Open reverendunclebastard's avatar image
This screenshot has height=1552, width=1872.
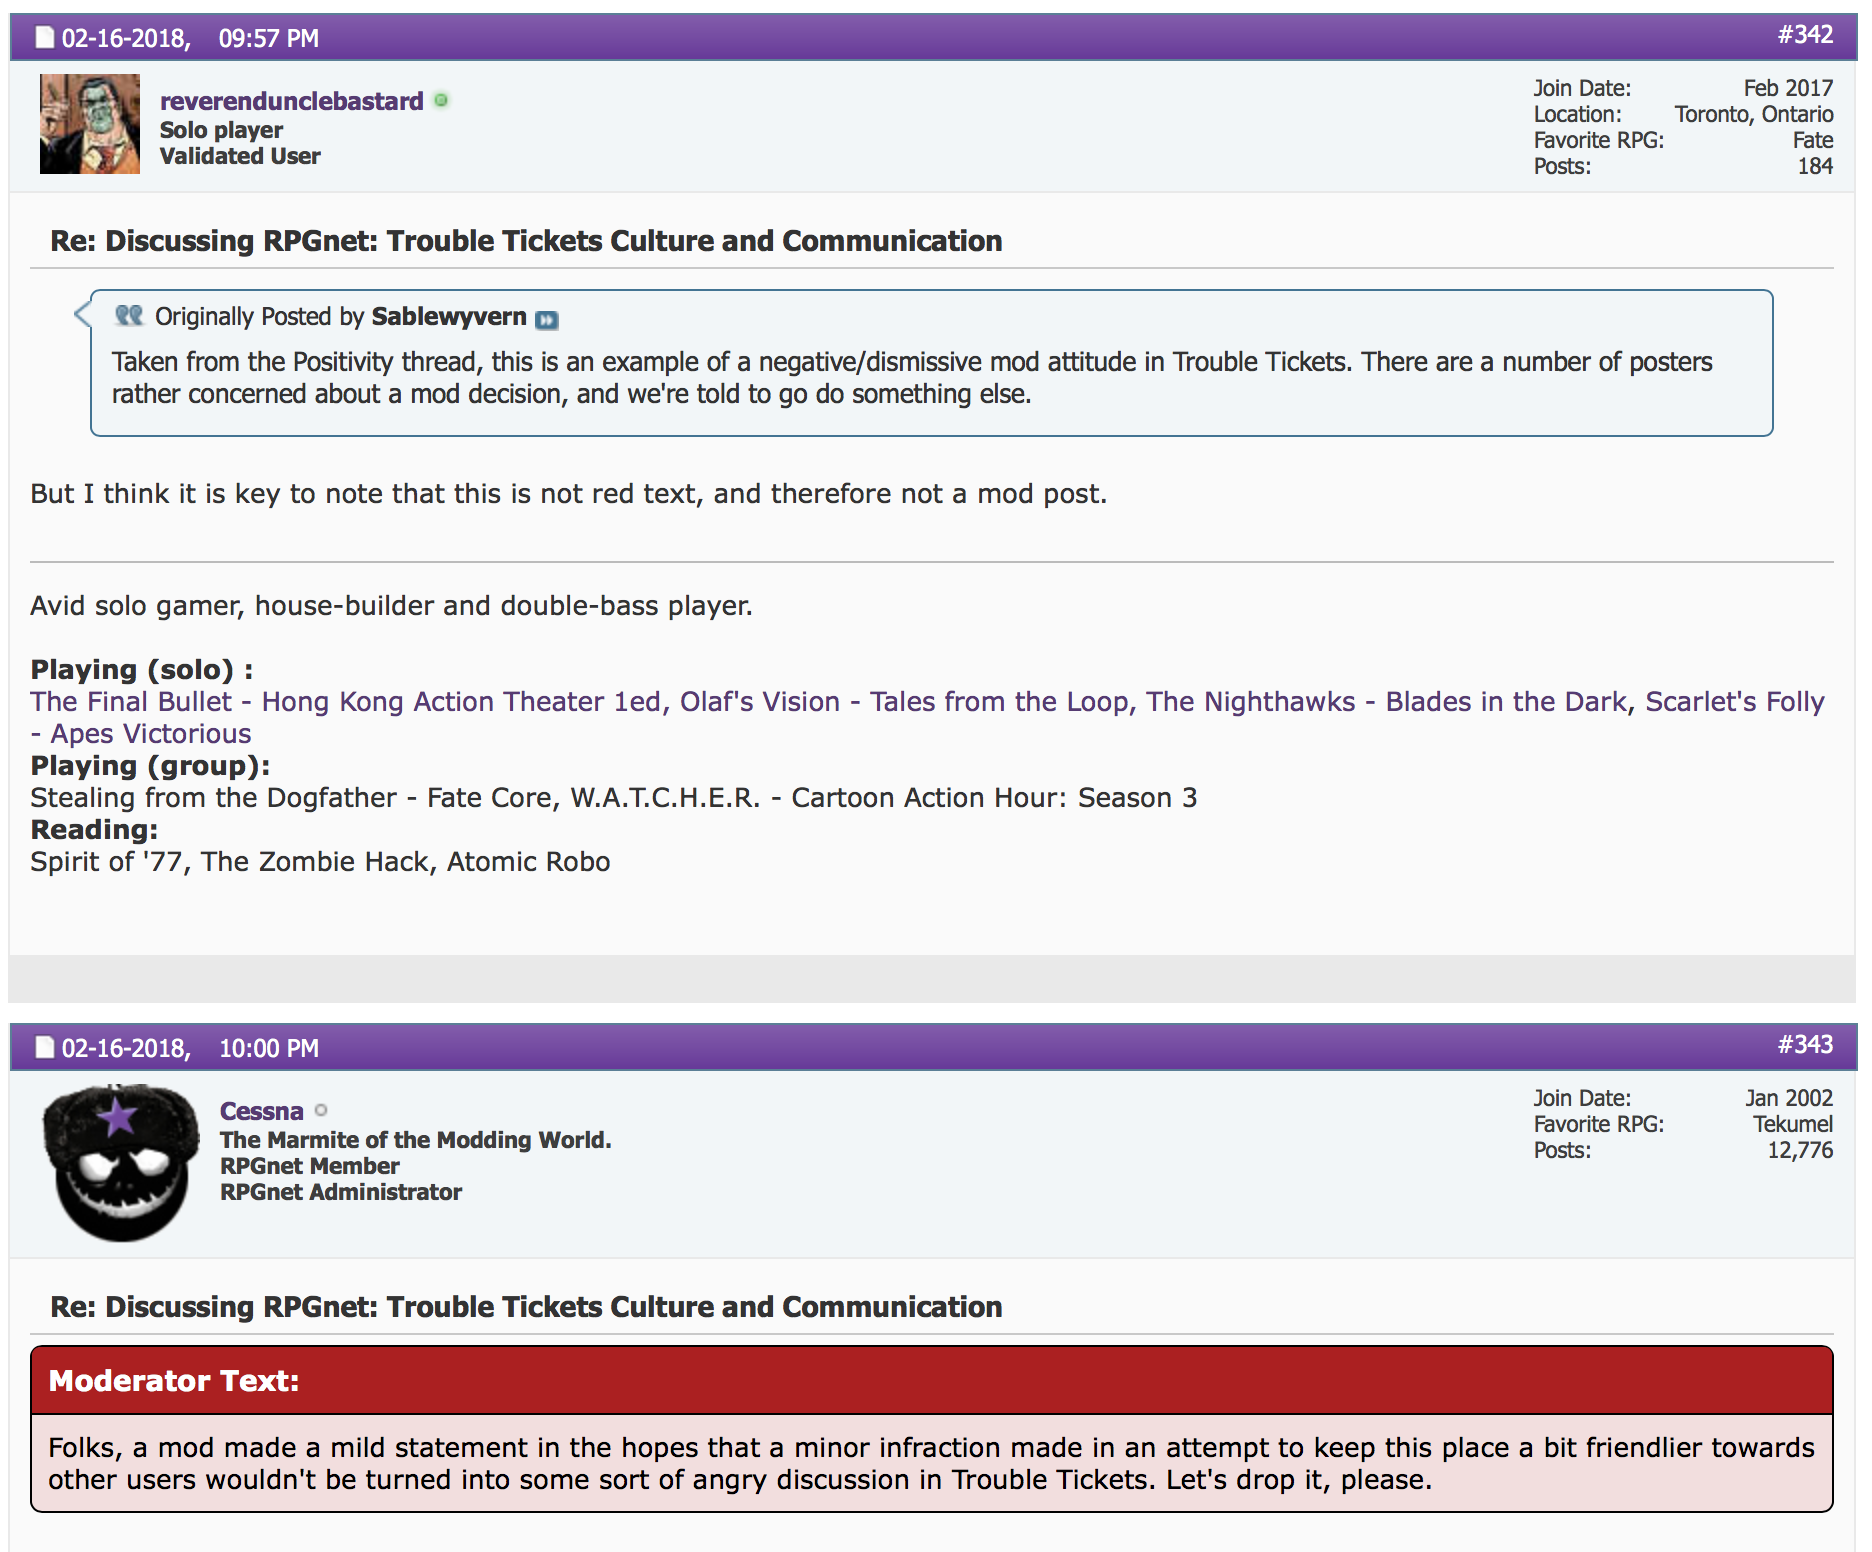point(90,124)
